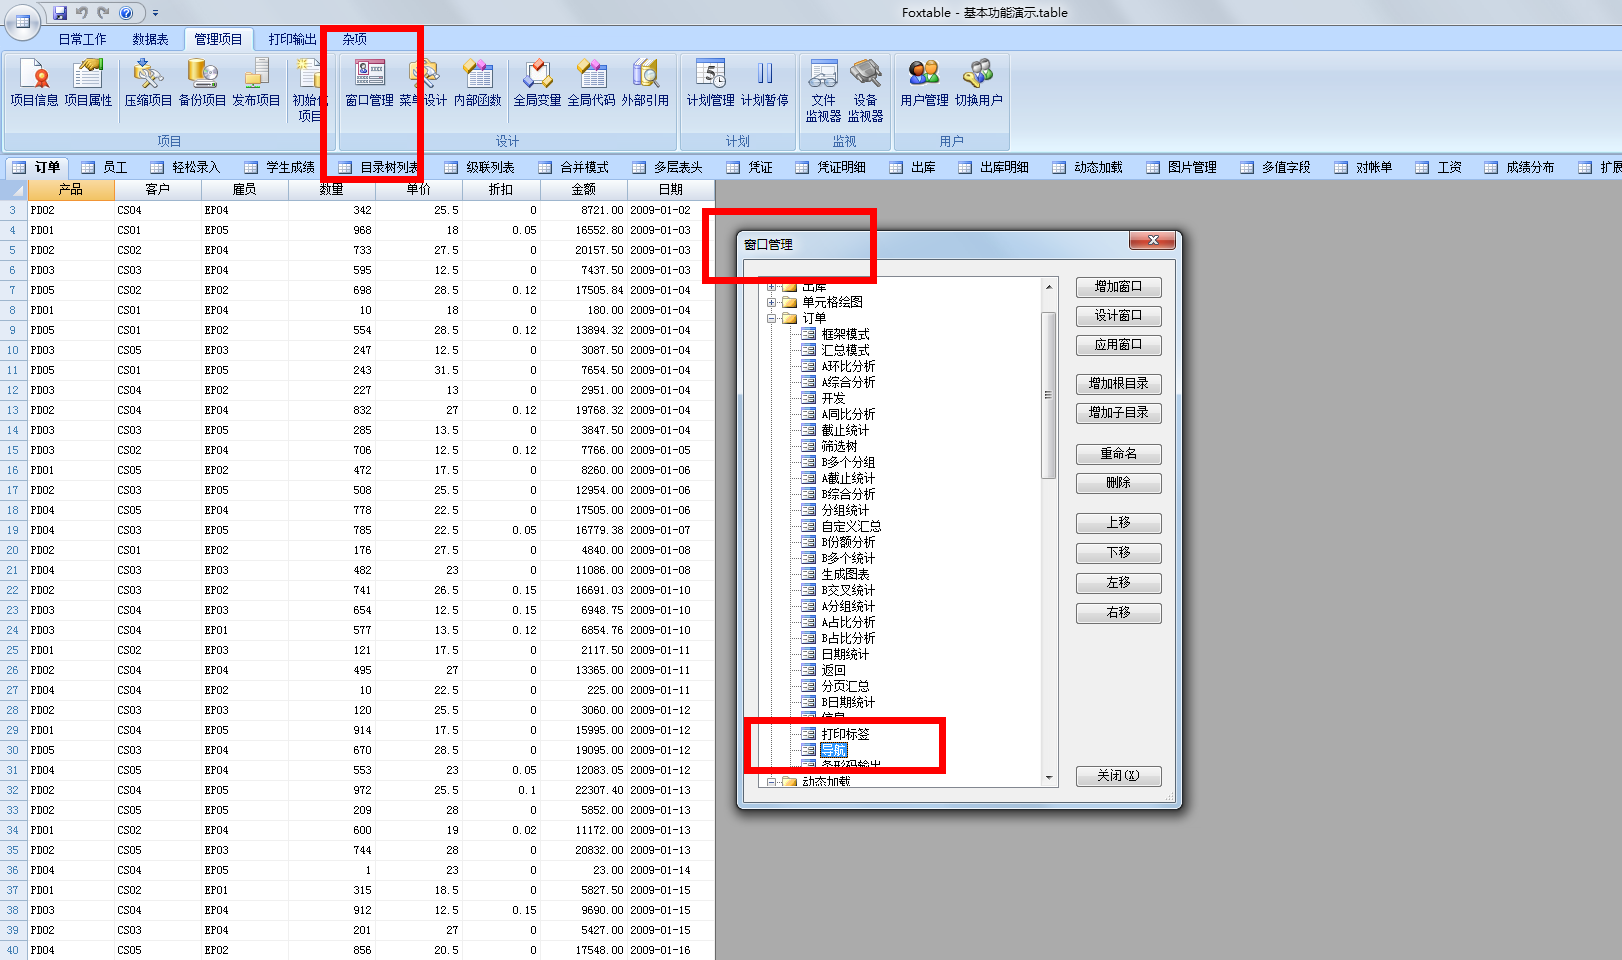Image resolution: width=1622 pixels, height=960 pixels.
Task: Select row number 10 header in table
Action: click(x=13, y=350)
